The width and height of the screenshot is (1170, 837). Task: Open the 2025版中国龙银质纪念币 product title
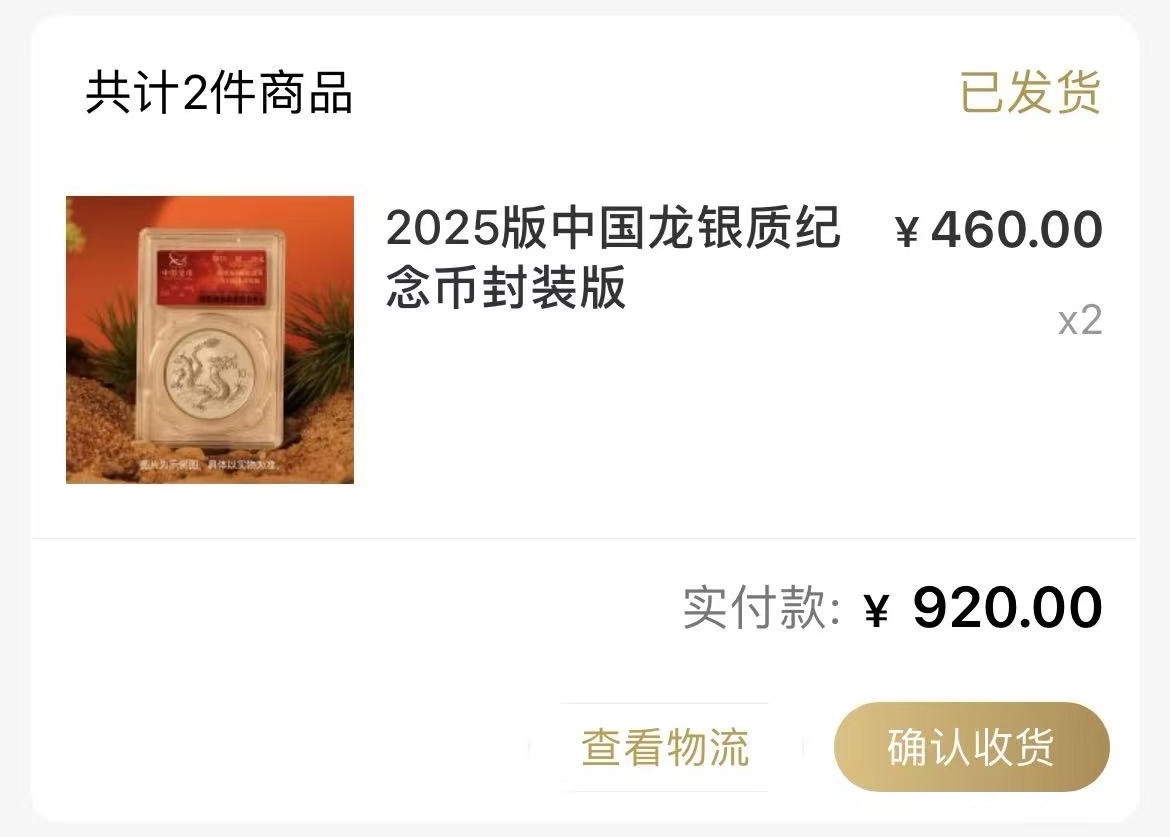(613, 258)
